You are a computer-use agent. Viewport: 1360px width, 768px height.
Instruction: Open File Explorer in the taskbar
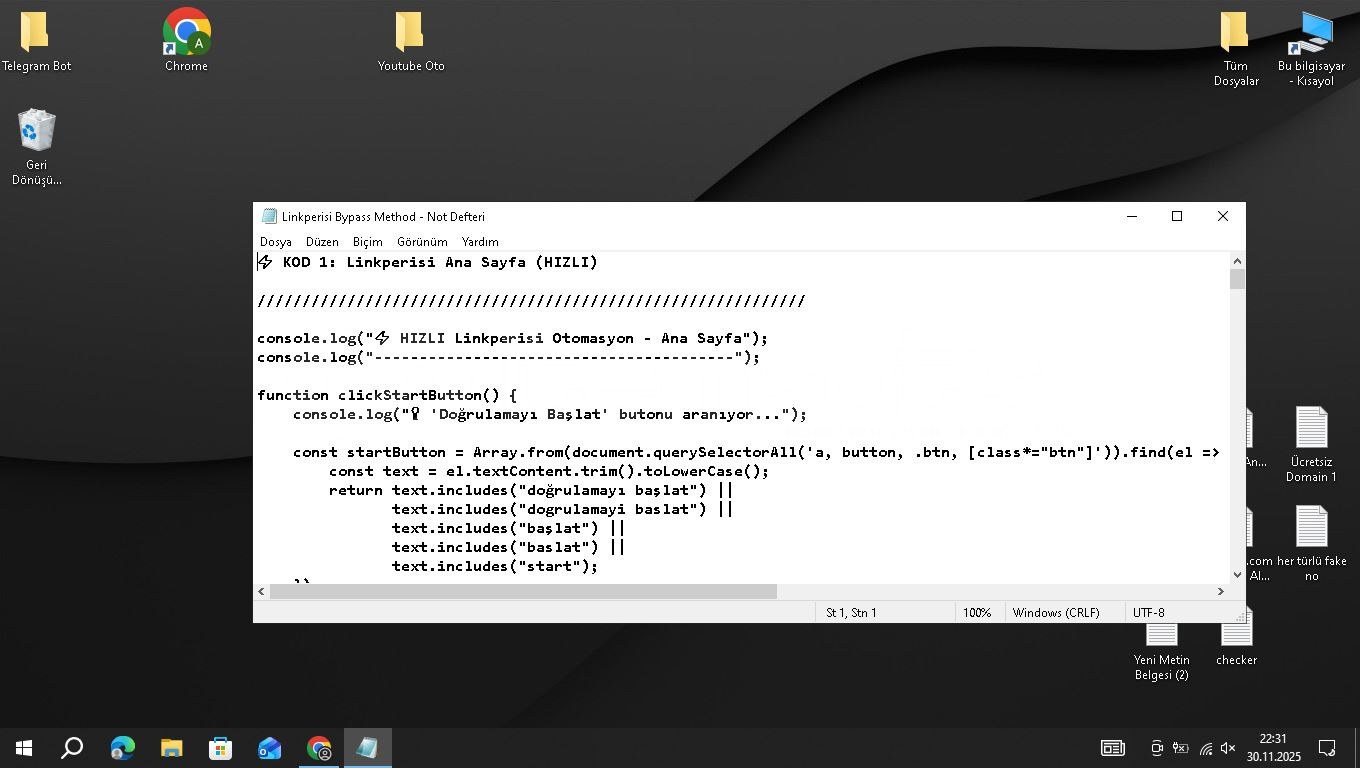click(171, 748)
